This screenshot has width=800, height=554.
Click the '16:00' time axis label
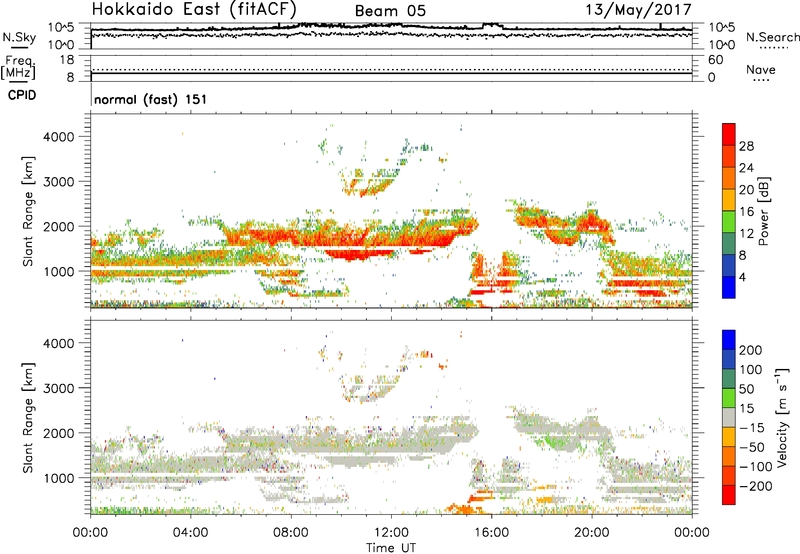click(491, 533)
